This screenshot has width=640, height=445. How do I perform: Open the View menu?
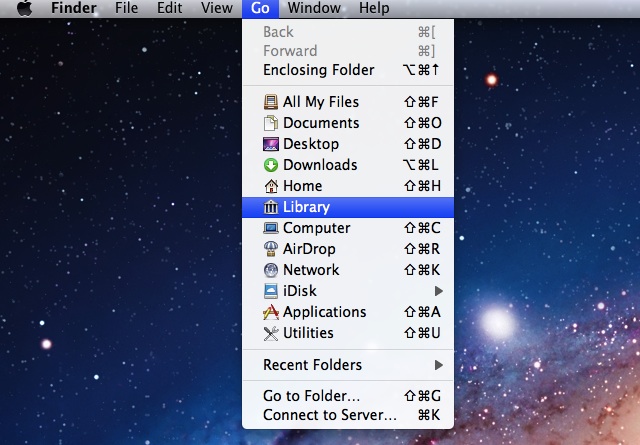coord(217,8)
